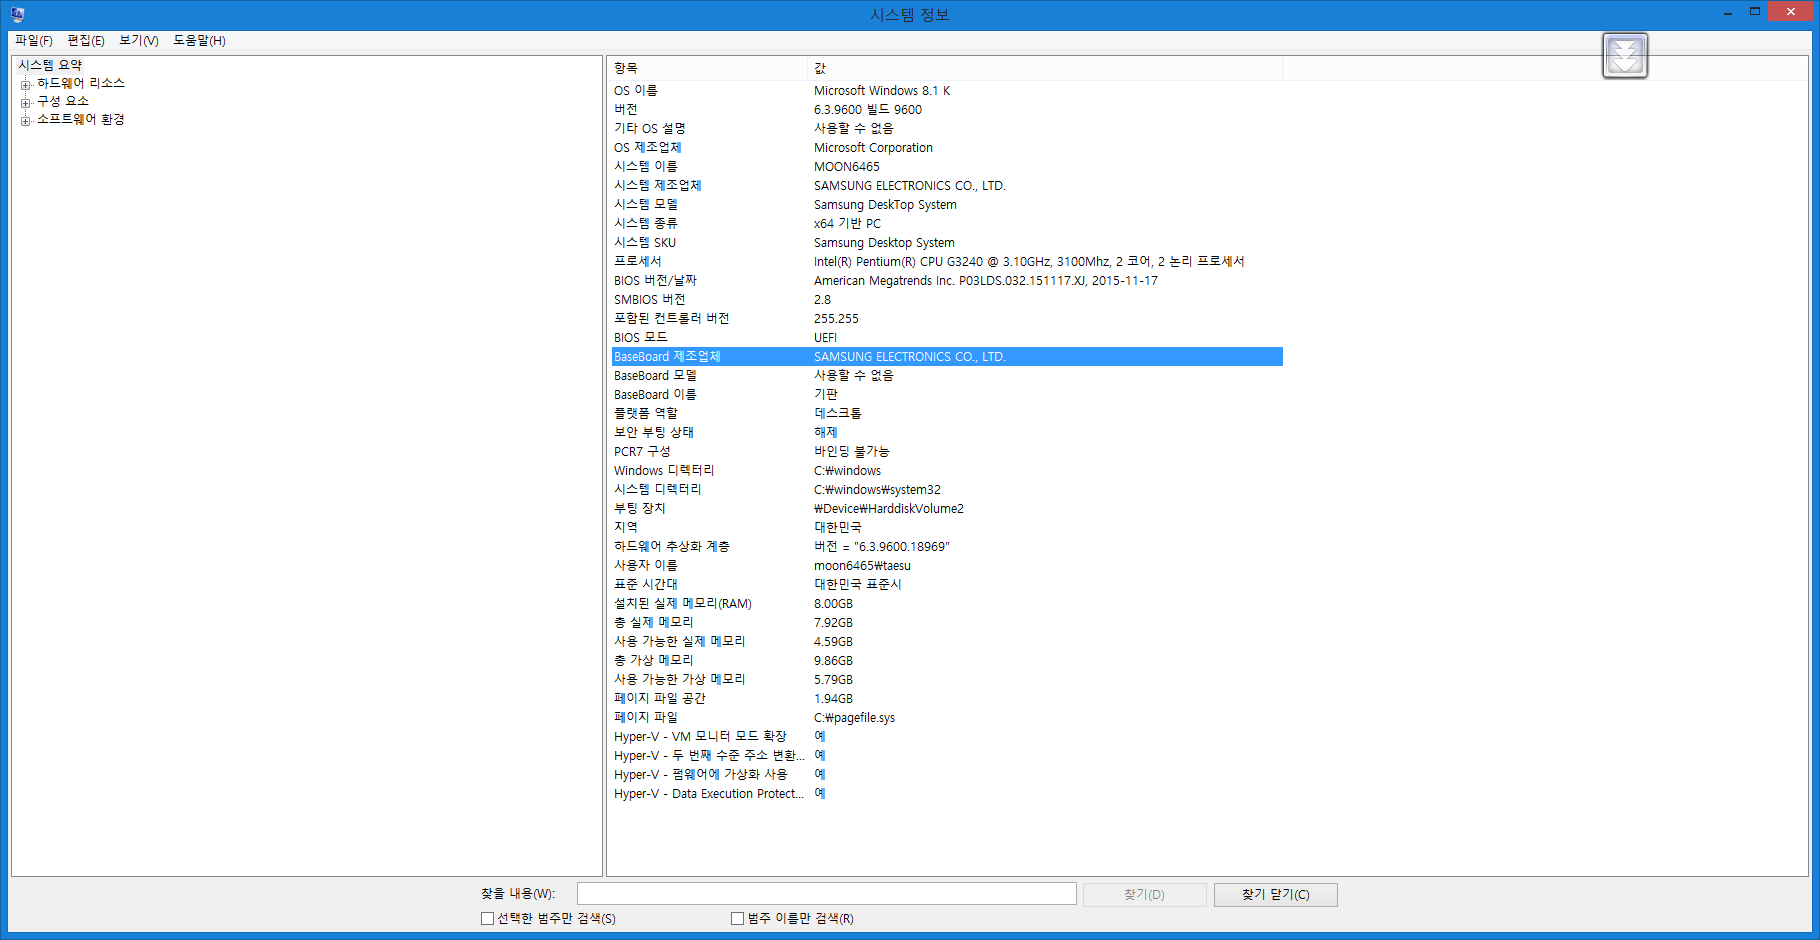Select the 총 가상 메모리 row
Viewport: 1820px width, 940px height.
pyautogui.click(x=947, y=661)
